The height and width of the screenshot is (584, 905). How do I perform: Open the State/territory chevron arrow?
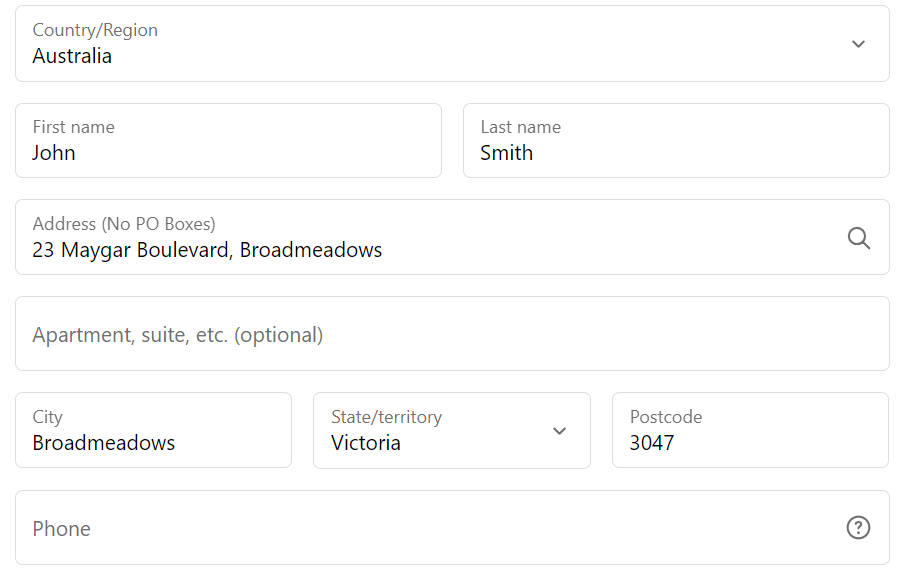[559, 431]
